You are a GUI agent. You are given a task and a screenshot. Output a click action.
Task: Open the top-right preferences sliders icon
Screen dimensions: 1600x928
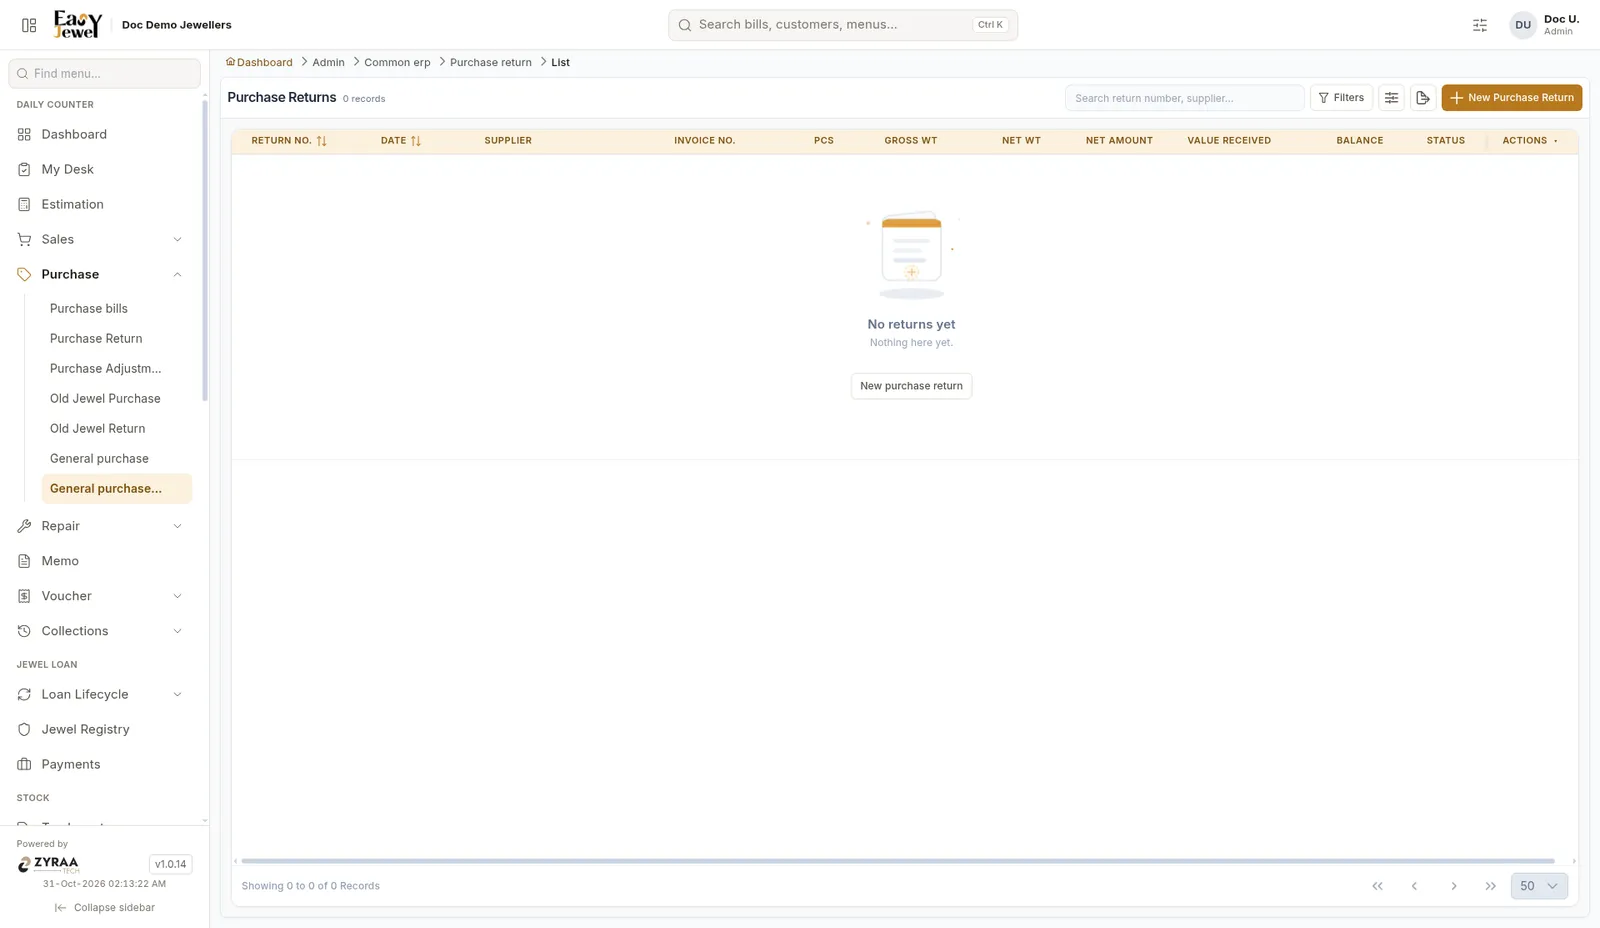point(1480,25)
